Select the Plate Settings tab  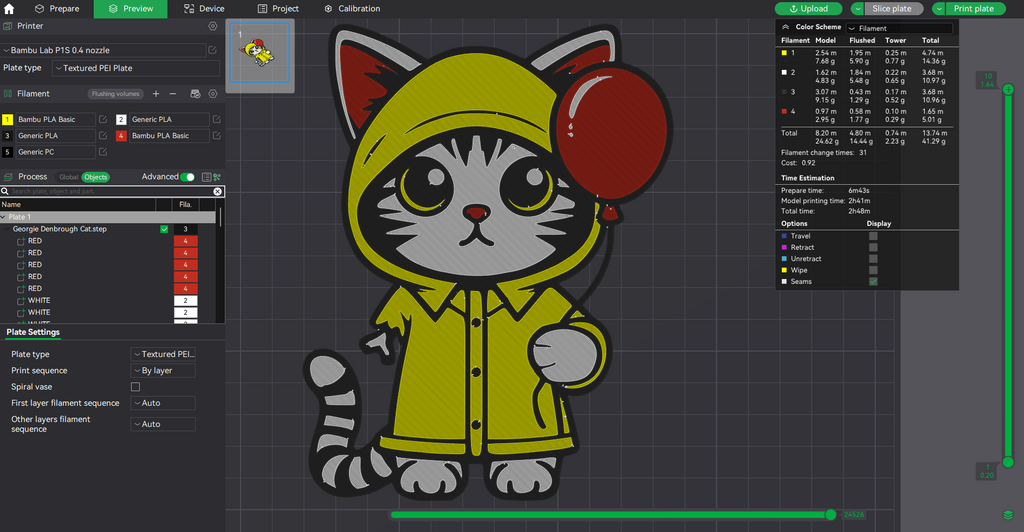tap(33, 332)
